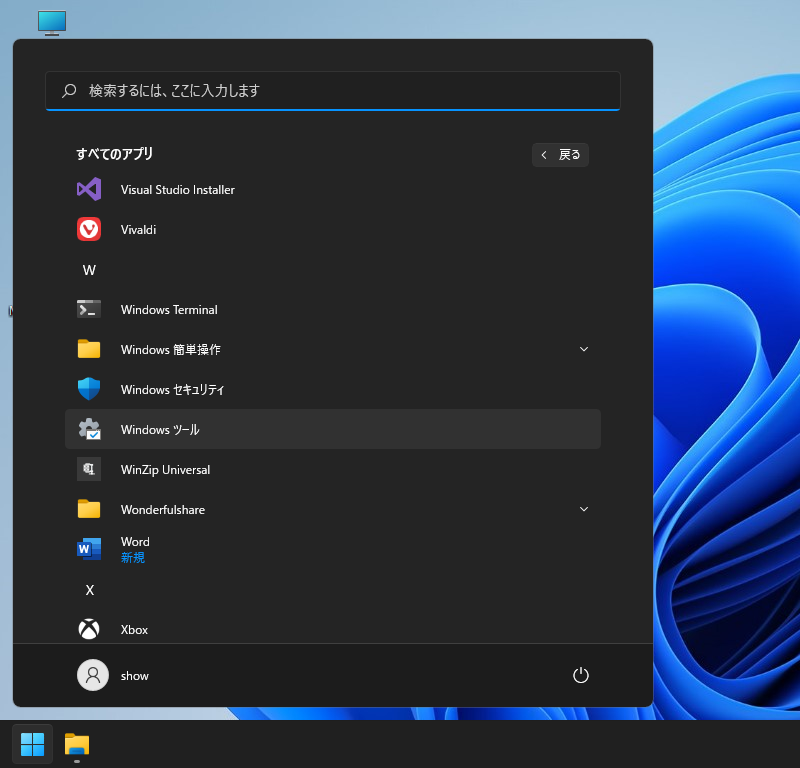800x768 pixels.
Task: Open the power options button
Action: 581,675
